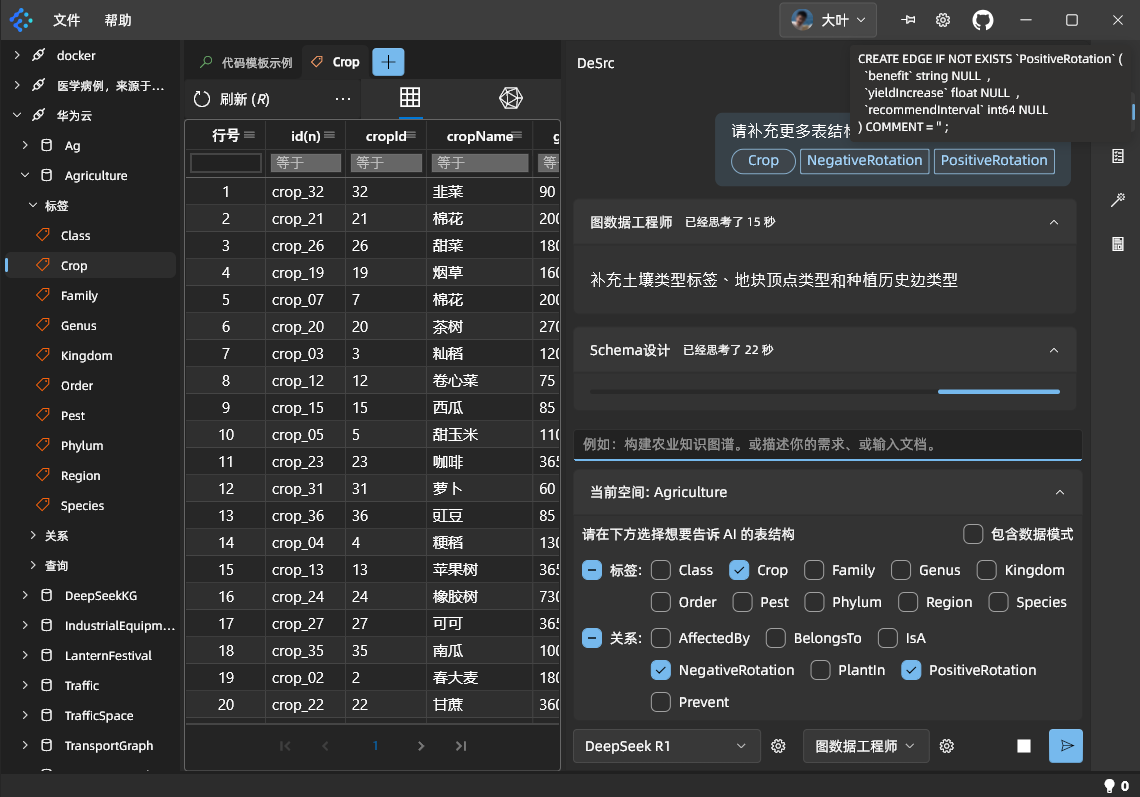Check the PlantIn relation checkbox
1140x797 pixels.
pos(820,670)
